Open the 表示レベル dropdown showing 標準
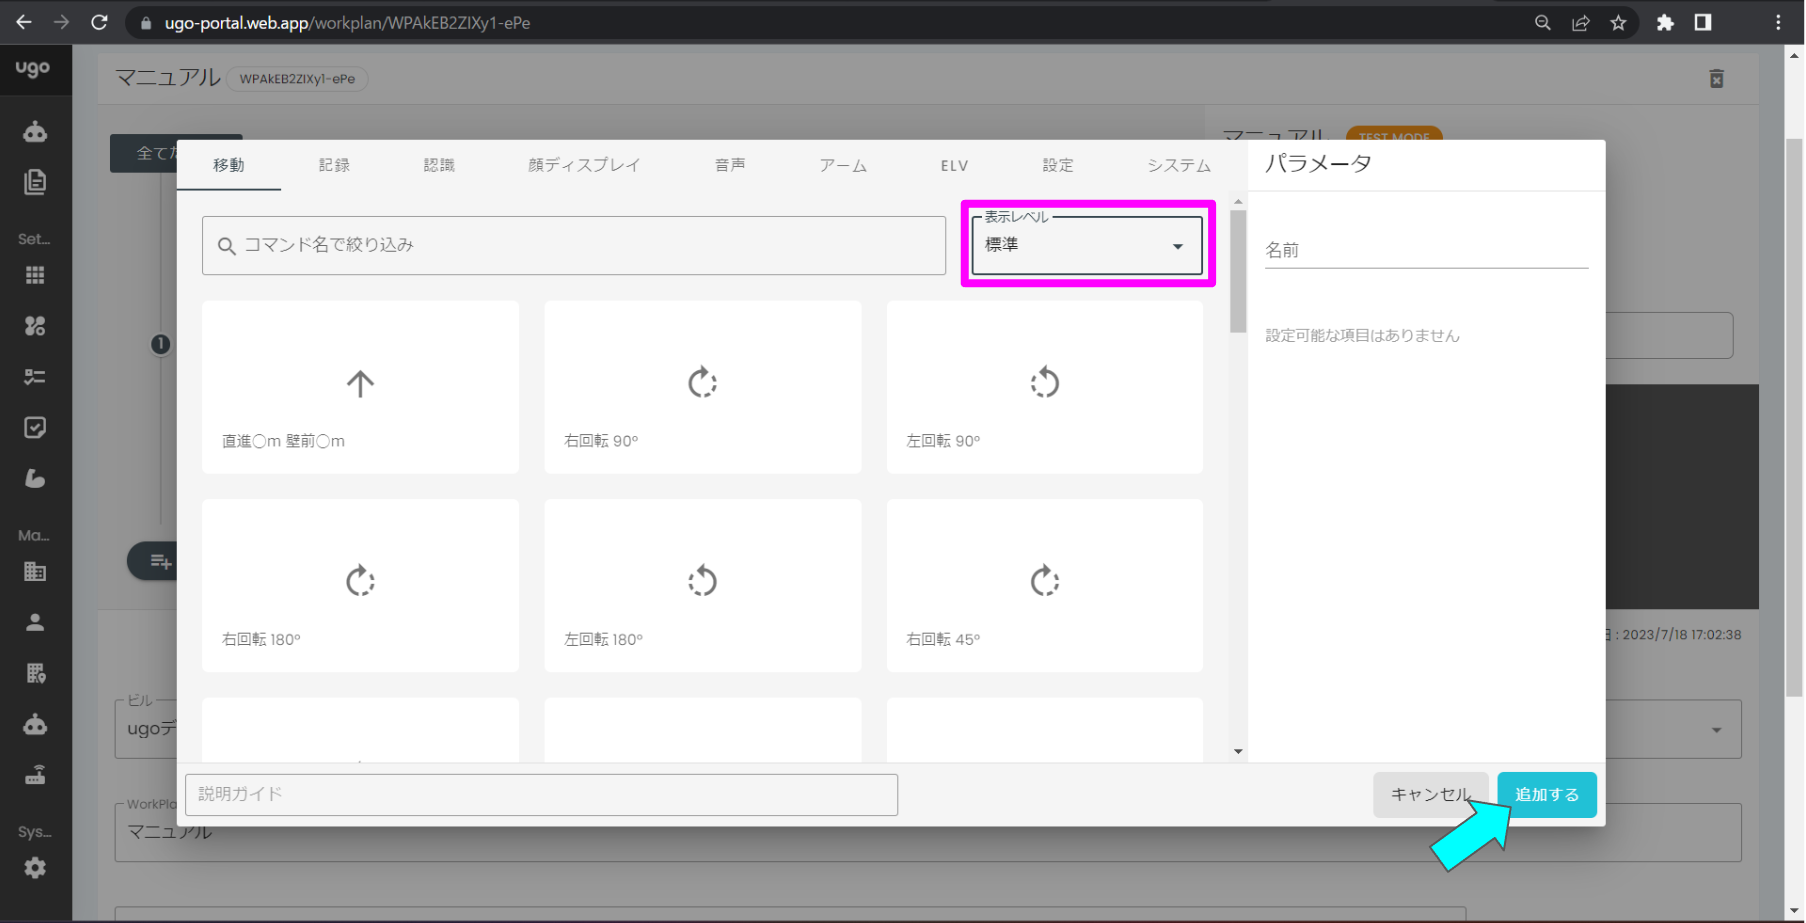The width and height of the screenshot is (1806, 923). pos(1087,245)
